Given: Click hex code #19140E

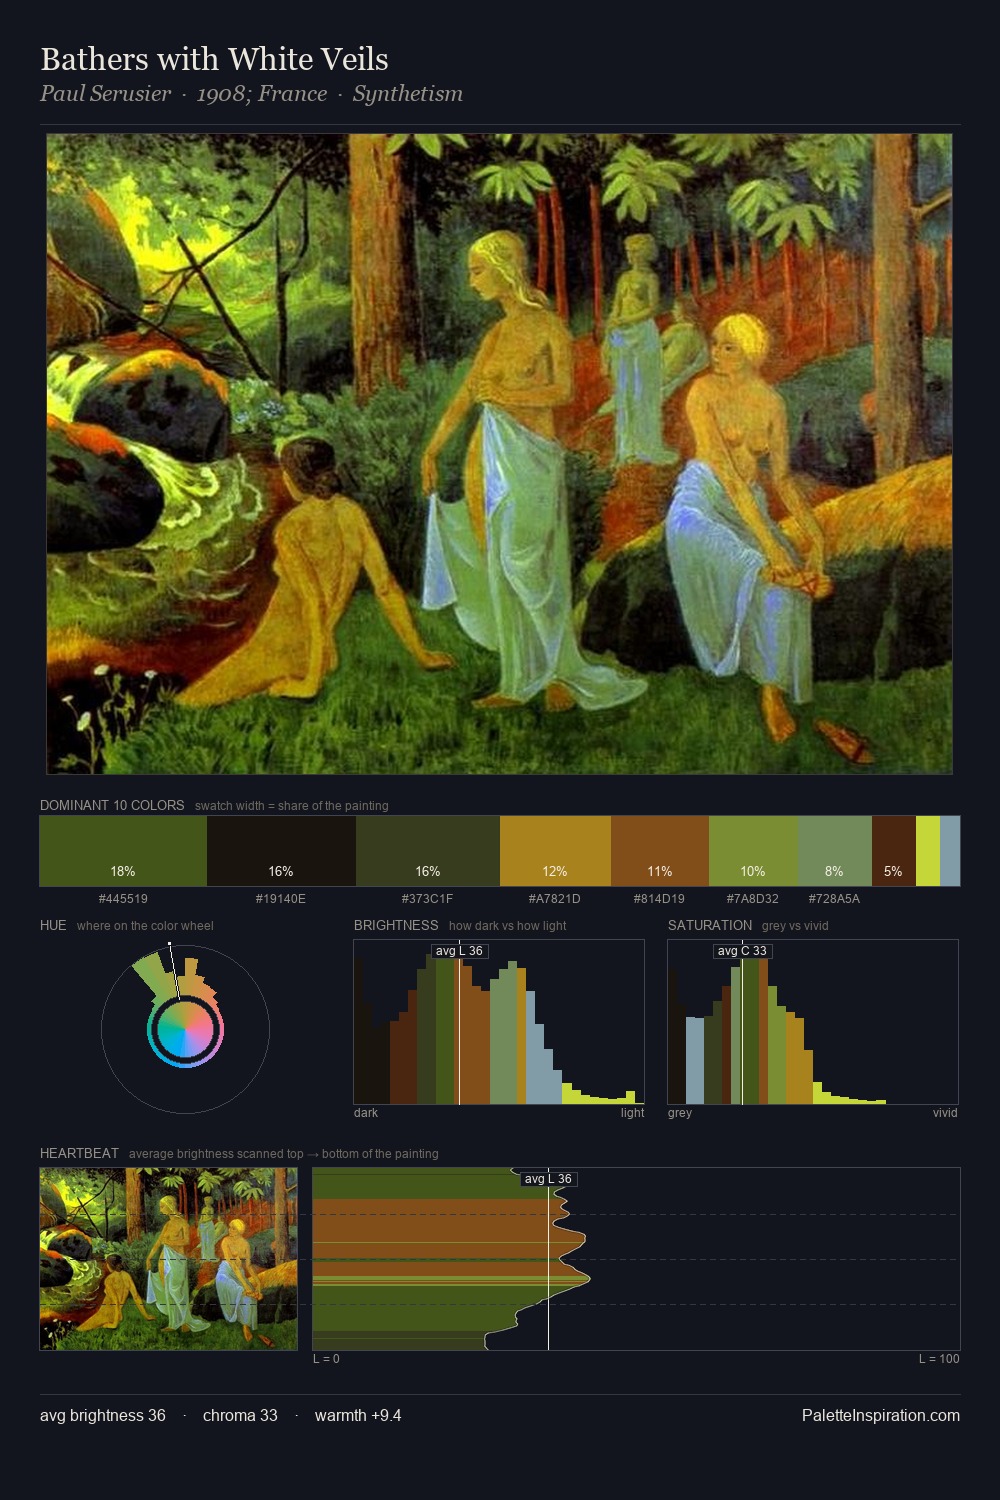Looking at the screenshot, I should 281,899.
